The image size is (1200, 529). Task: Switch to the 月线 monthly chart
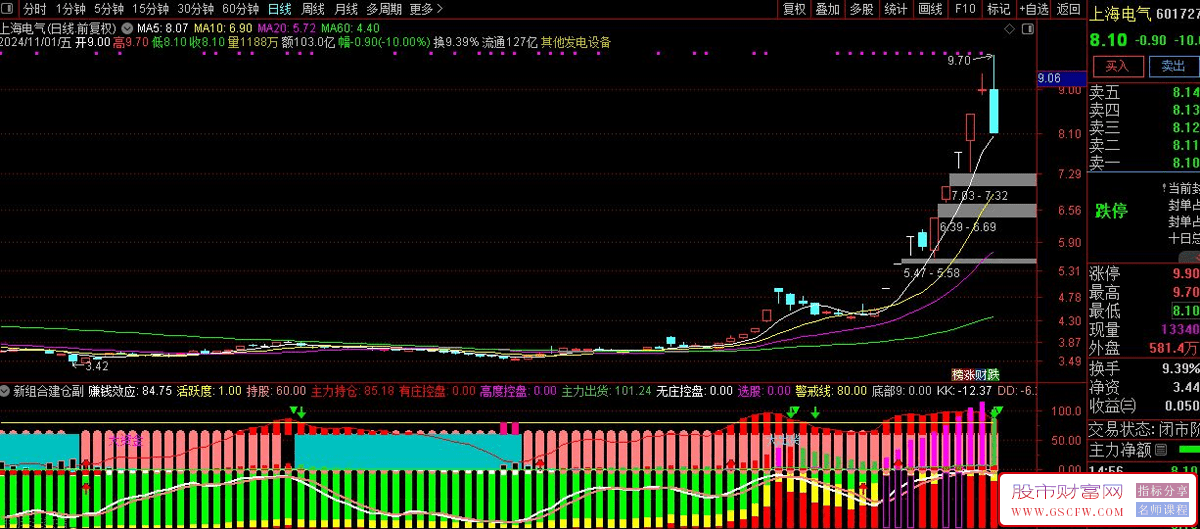click(346, 9)
